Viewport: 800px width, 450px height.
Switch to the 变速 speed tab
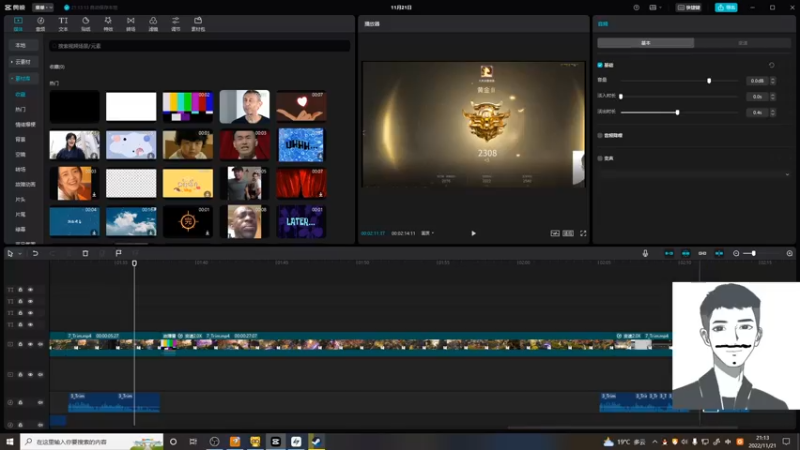742,43
